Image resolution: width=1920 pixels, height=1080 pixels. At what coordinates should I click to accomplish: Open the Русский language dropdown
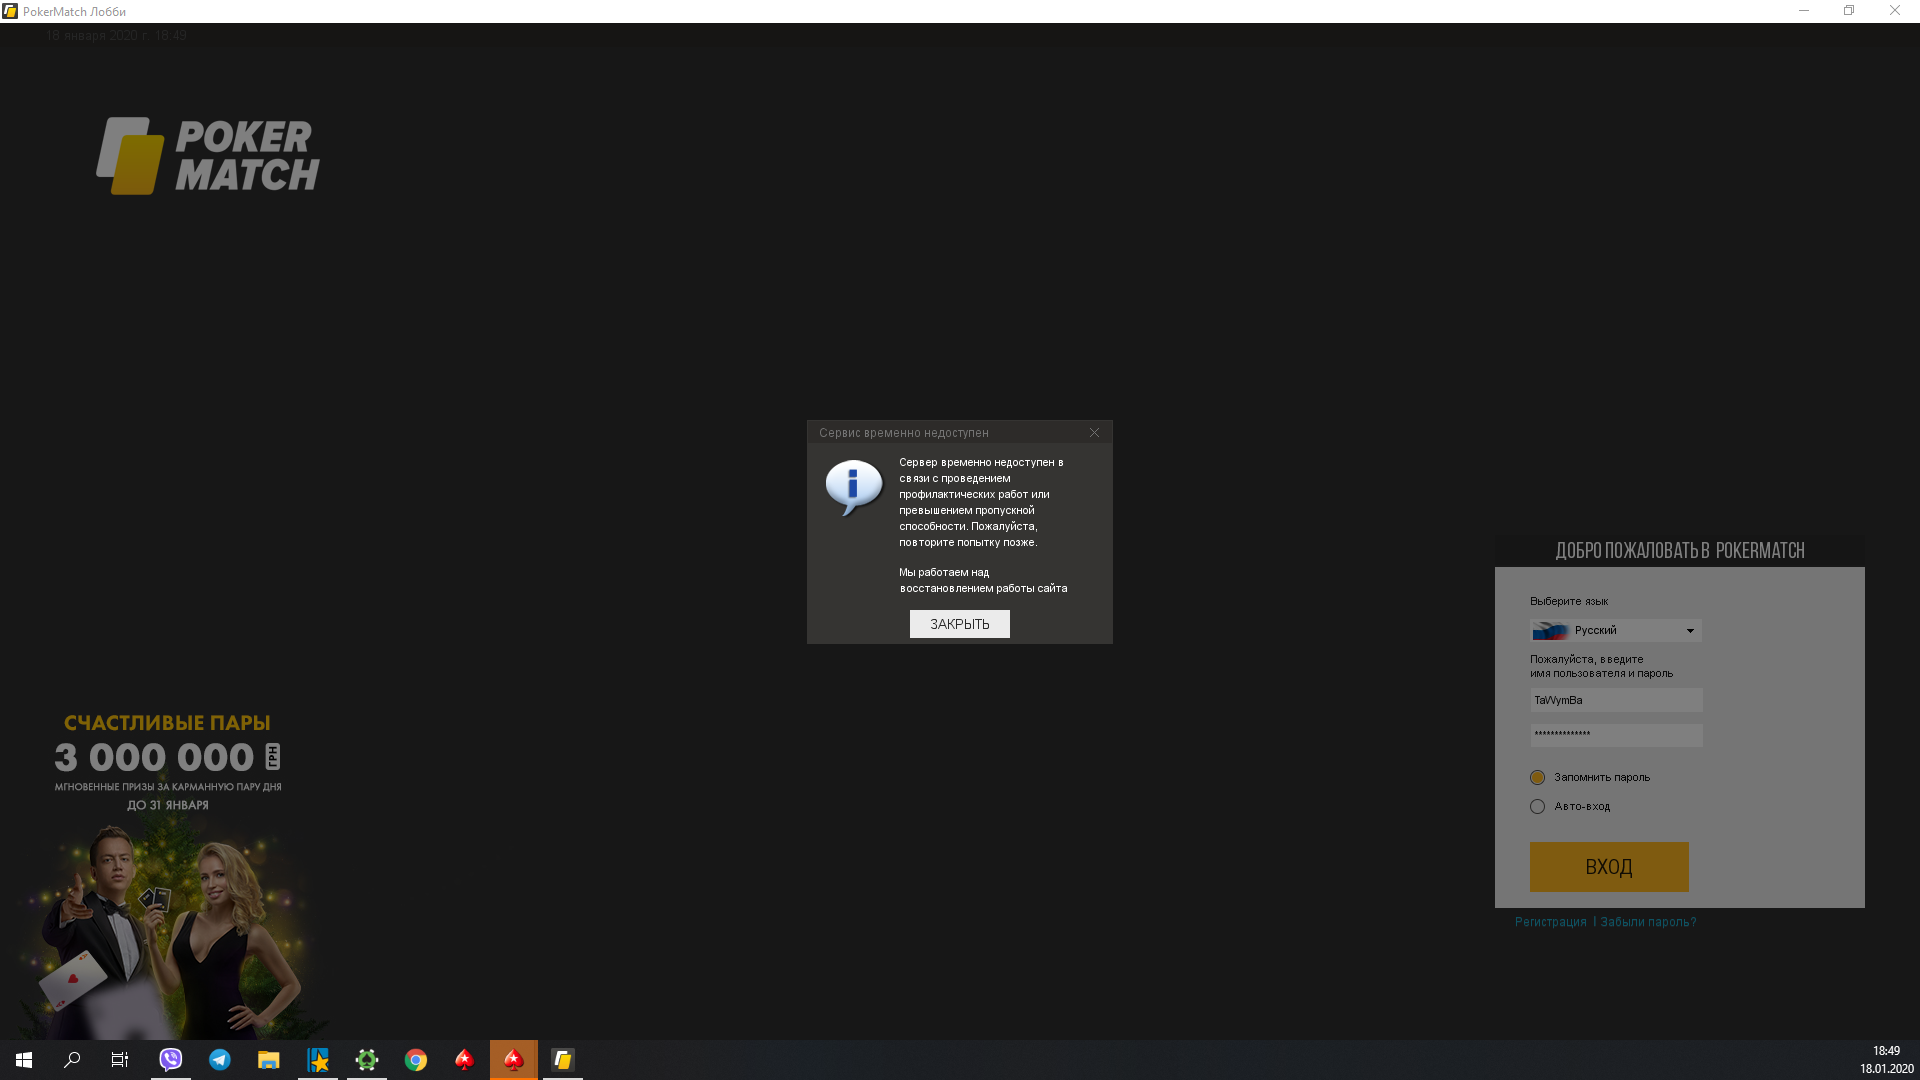(1614, 631)
